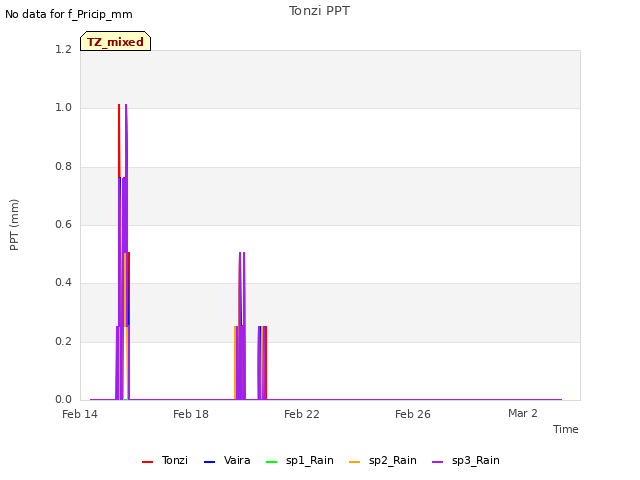
Task: Toggle the sp2_Rain series in legend
Action: [383, 460]
